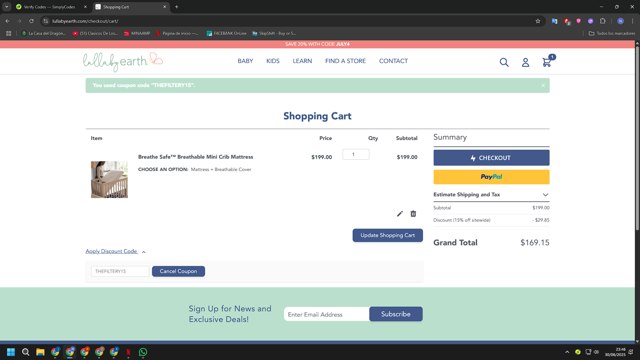Open the CONTACT page
The image size is (640, 360).
point(393,61)
